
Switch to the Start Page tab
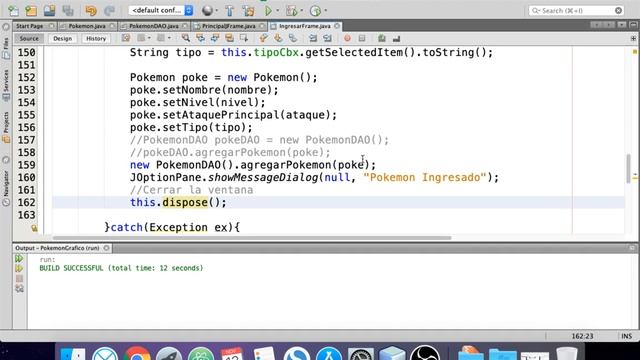pyautogui.click(x=30, y=26)
